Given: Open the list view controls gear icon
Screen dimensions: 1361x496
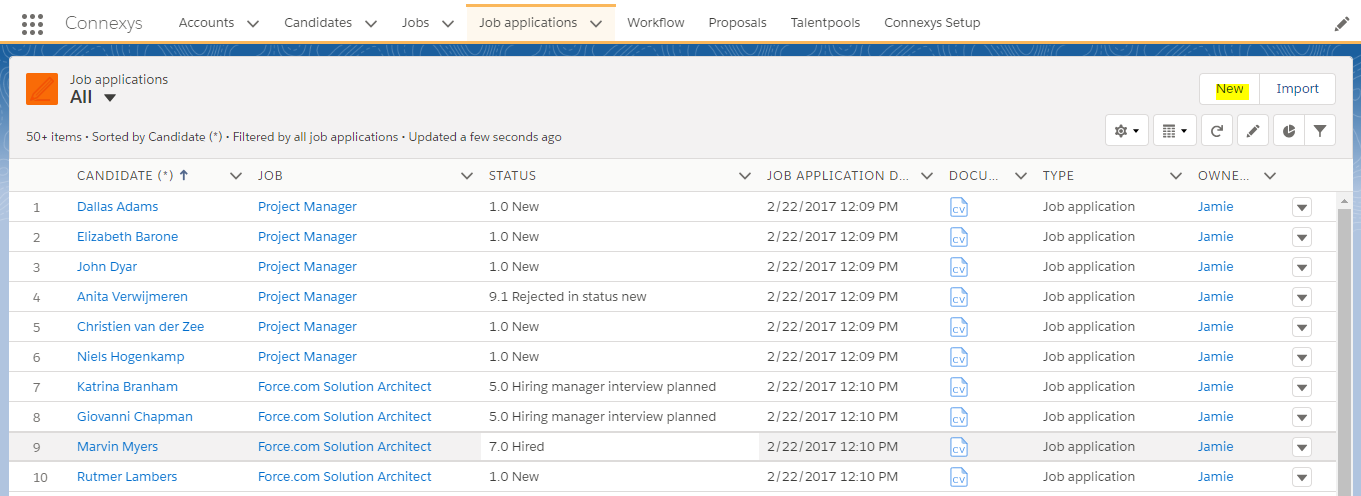Looking at the screenshot, I should click(1127, 130).
